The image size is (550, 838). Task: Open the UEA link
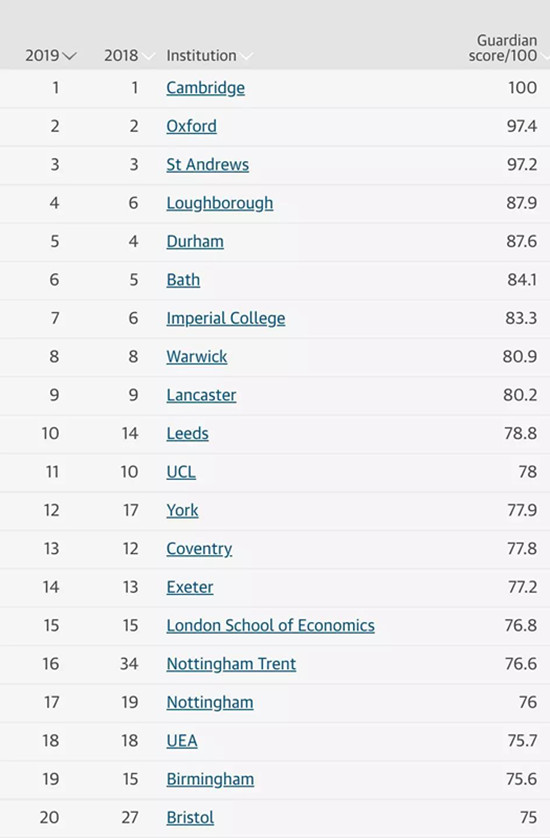[x=182, y=741]
